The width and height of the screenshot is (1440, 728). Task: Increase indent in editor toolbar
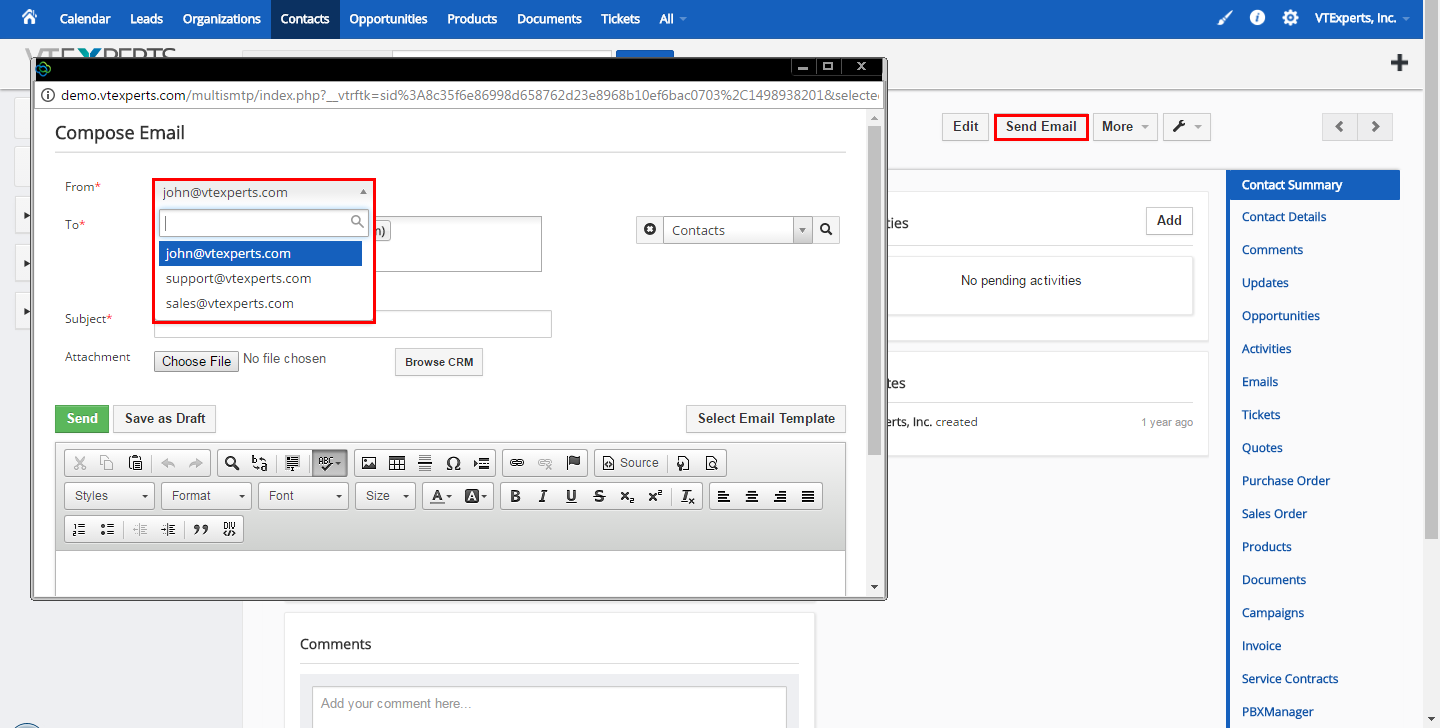click(x=168, y=529)
